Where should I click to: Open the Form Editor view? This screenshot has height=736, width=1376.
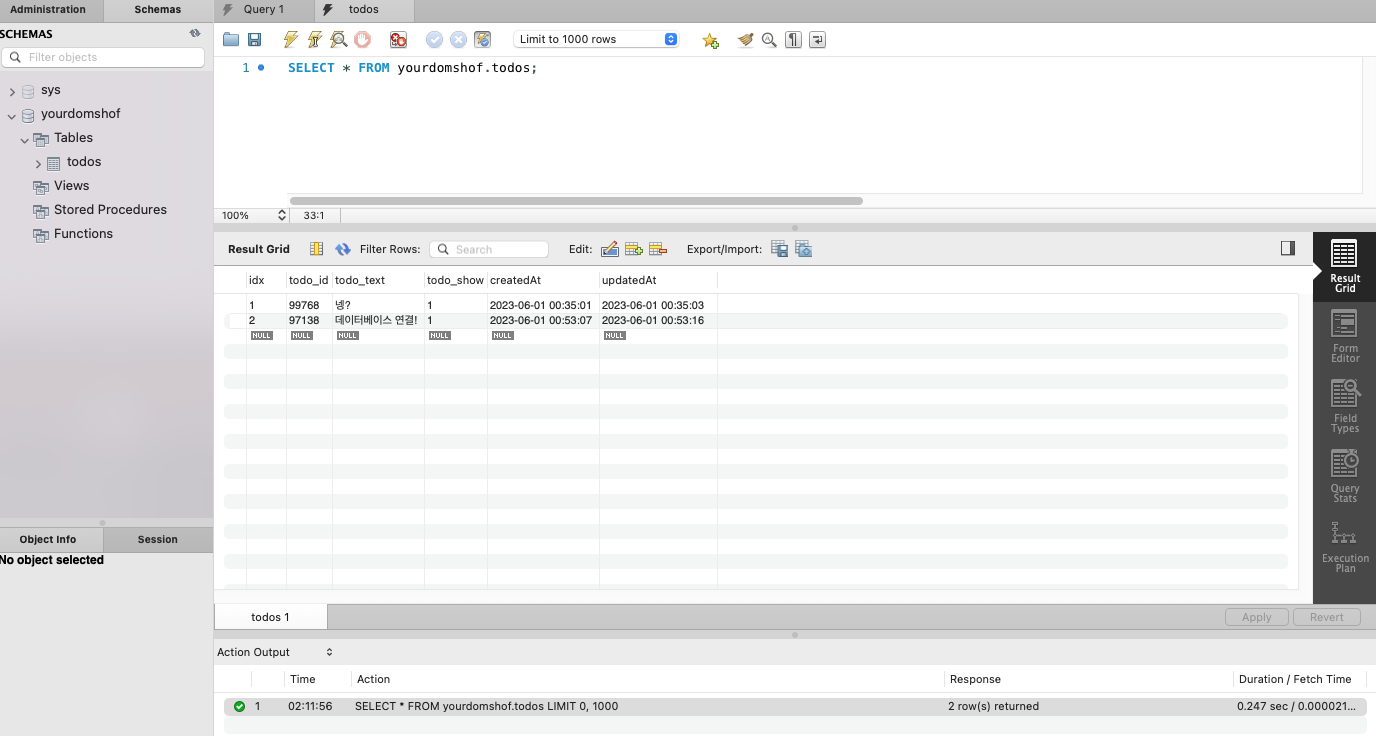1345,336
